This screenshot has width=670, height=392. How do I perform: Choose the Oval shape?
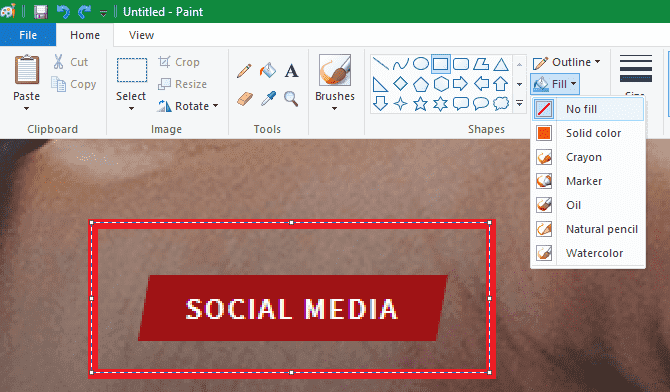420,64
